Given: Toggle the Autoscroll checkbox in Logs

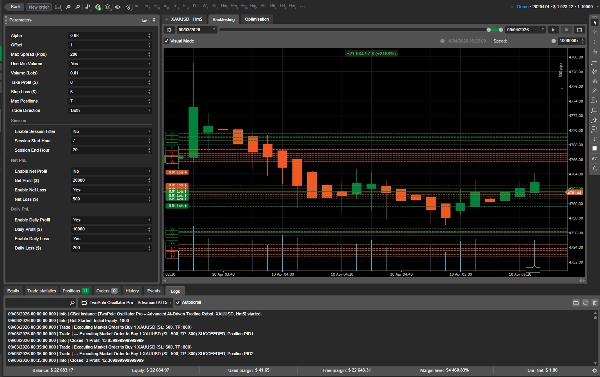Looking at the screenshot, I should [178, 303].
